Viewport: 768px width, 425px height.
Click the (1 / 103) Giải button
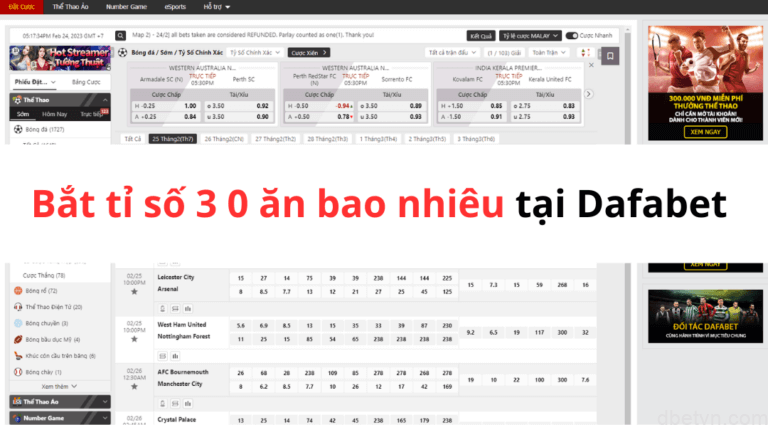pos(504,52)
